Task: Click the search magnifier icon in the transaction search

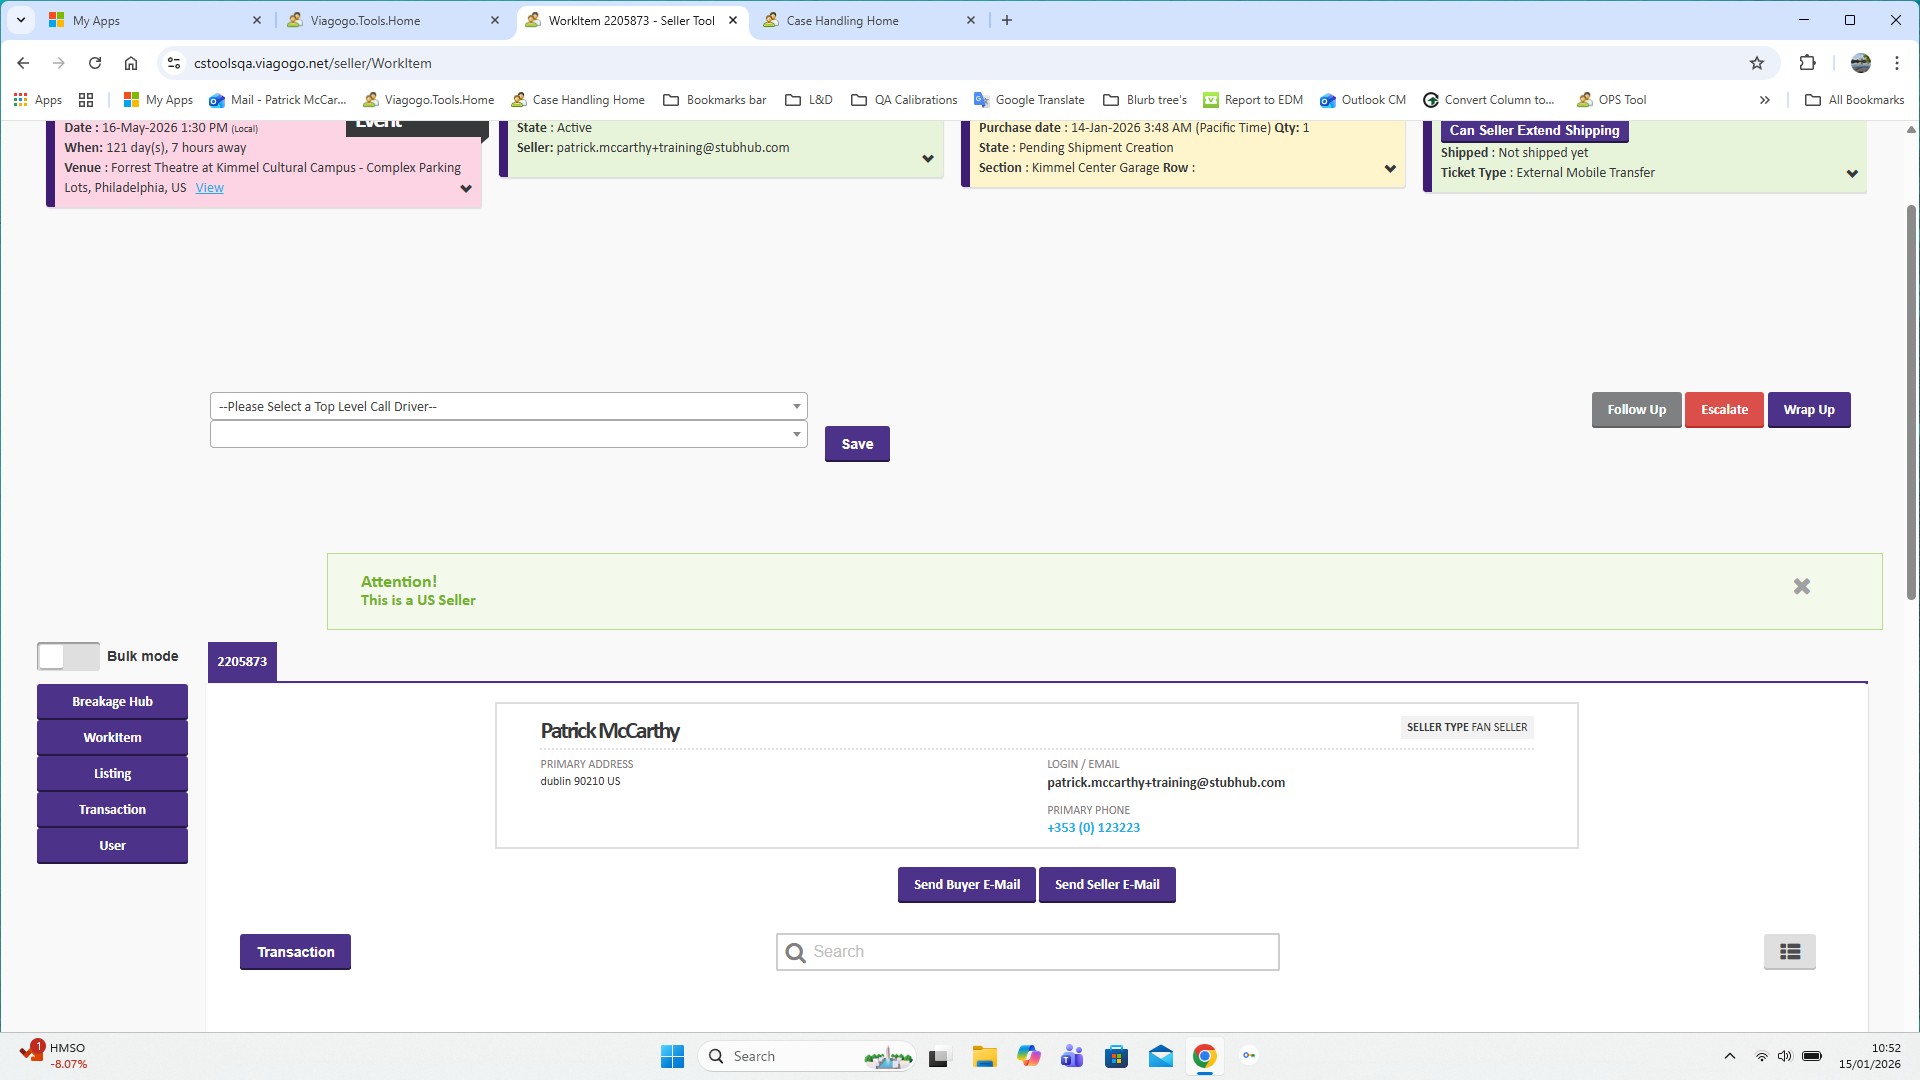Action: [x=795, y=952]
